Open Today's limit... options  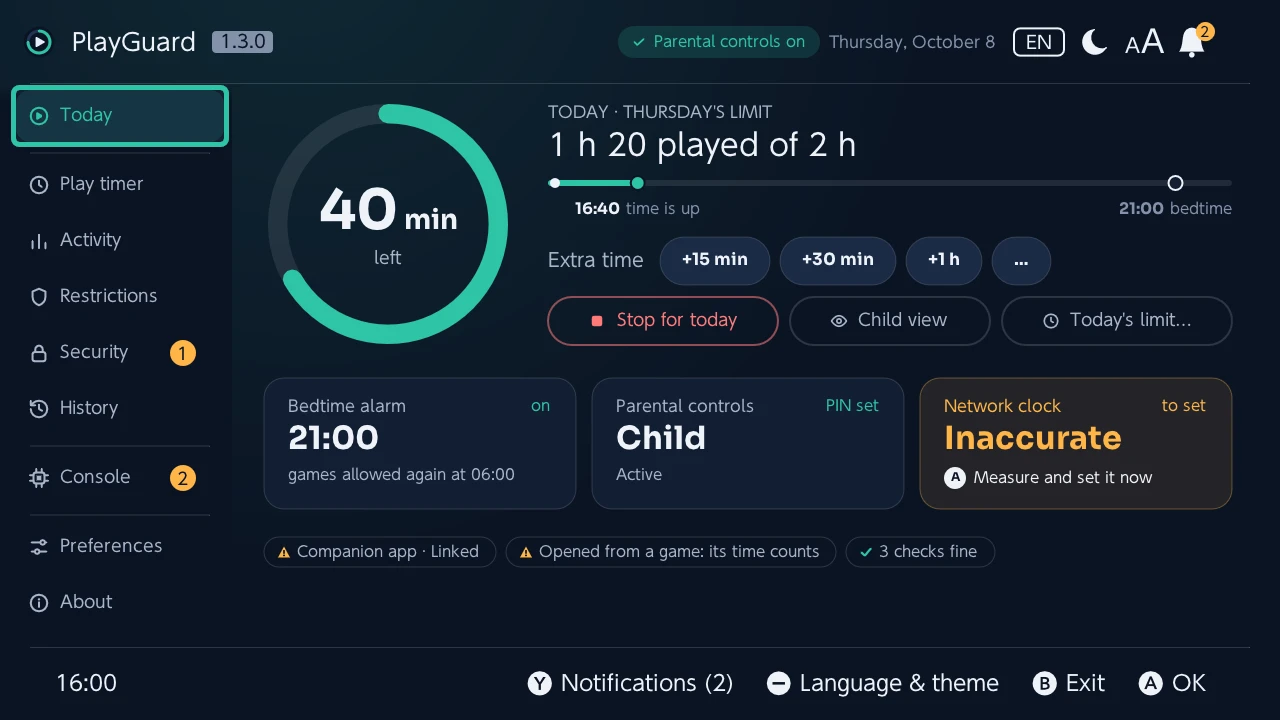(x=1117, y=321)
